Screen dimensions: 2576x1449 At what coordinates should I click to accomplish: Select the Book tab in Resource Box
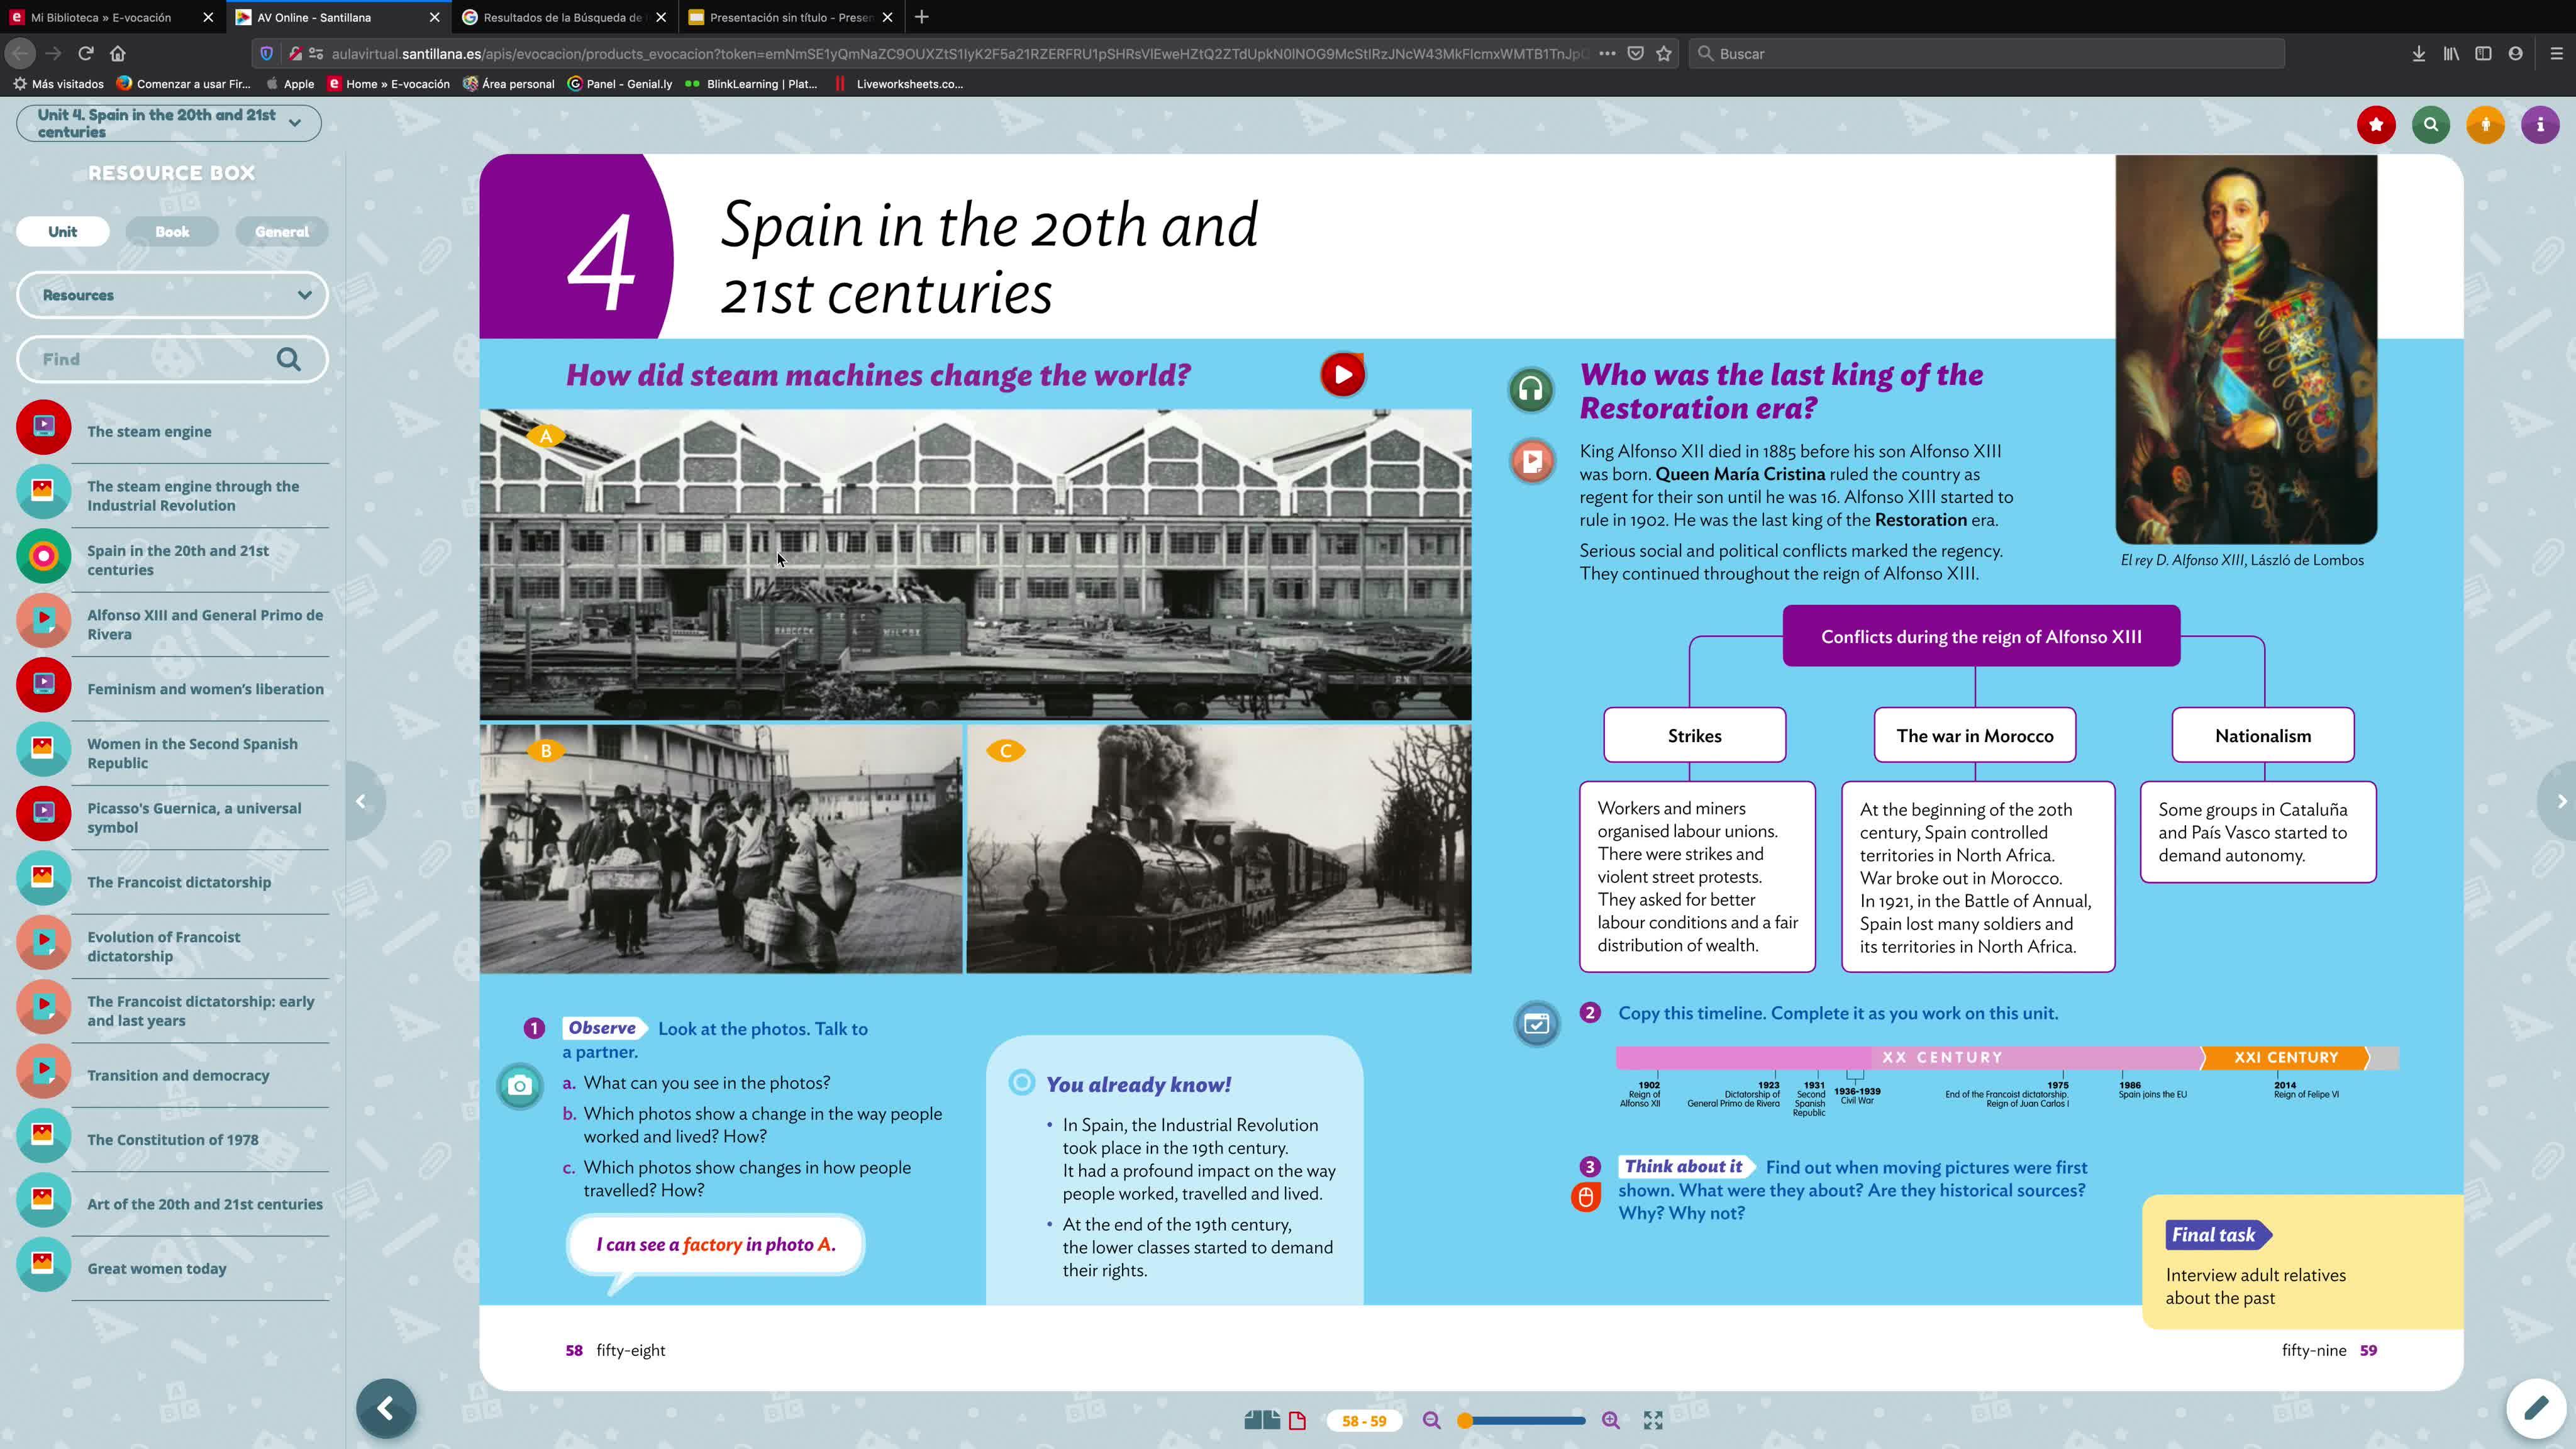click(x=172, y=232)
